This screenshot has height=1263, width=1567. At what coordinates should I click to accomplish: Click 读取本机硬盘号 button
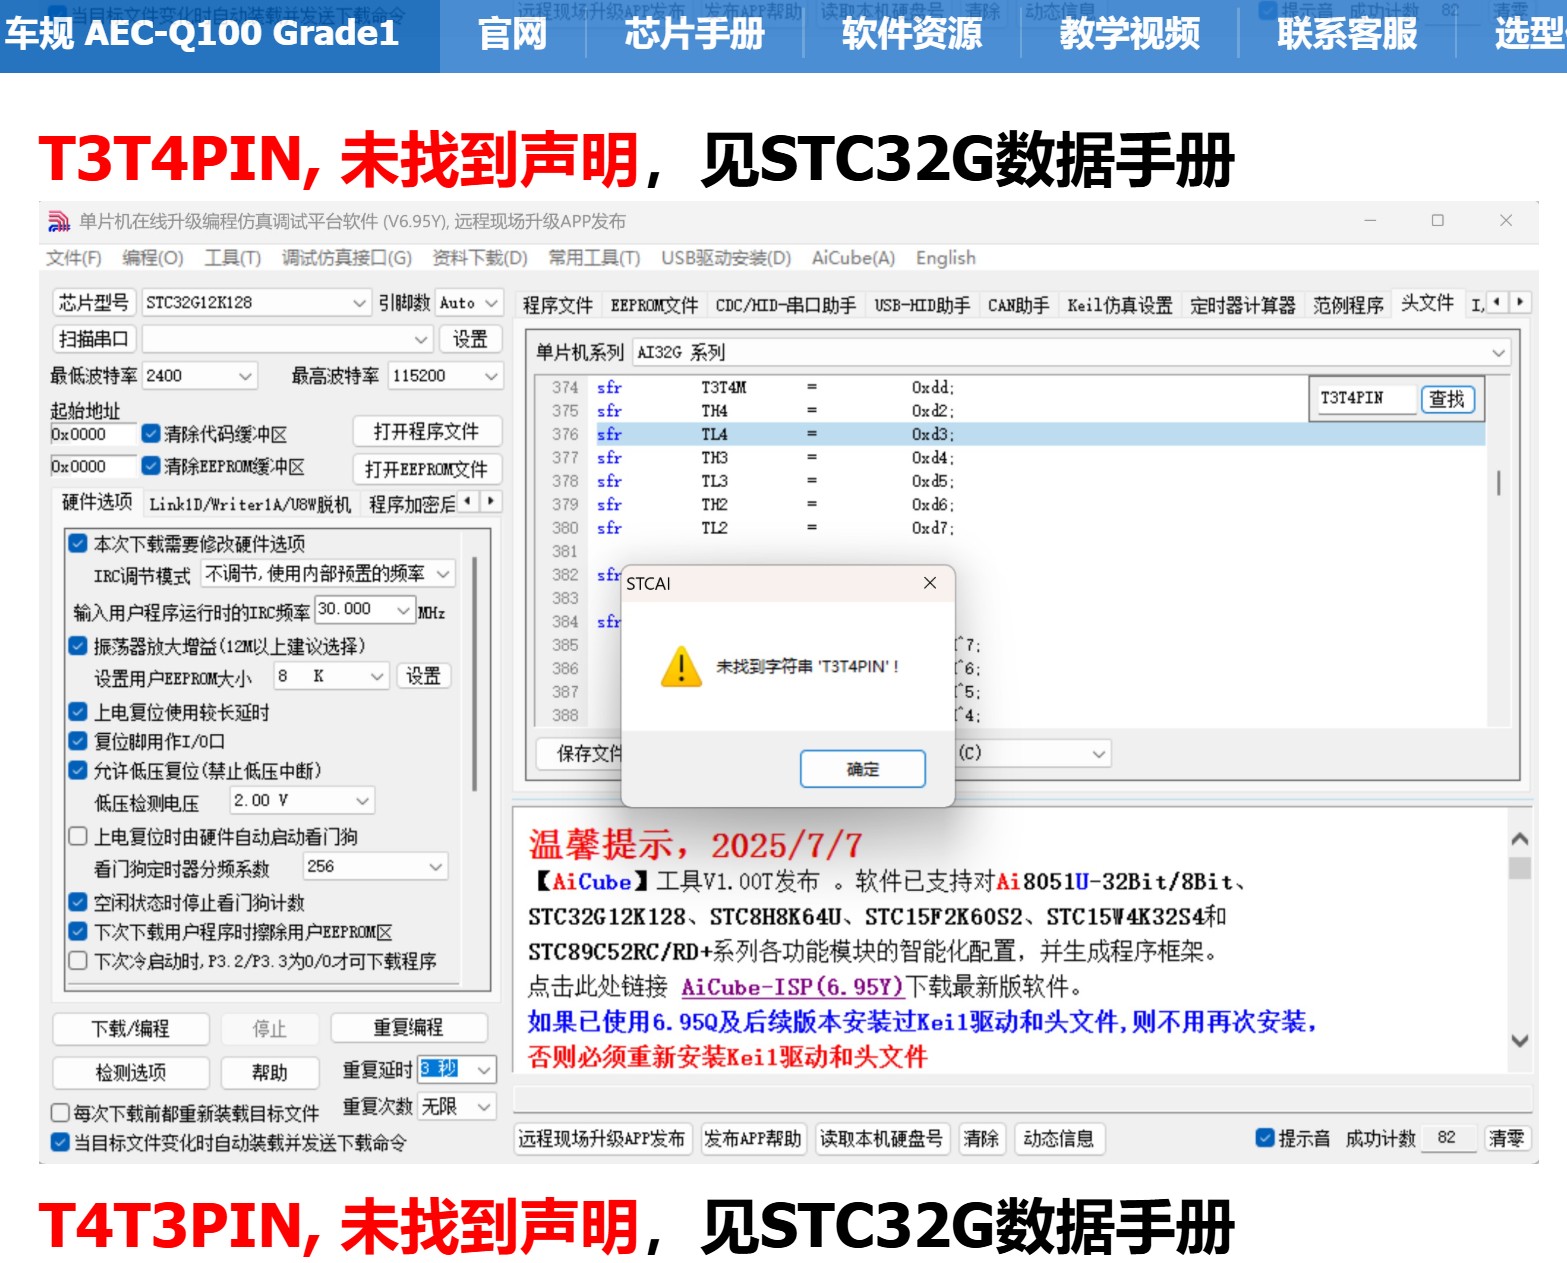881,1138
